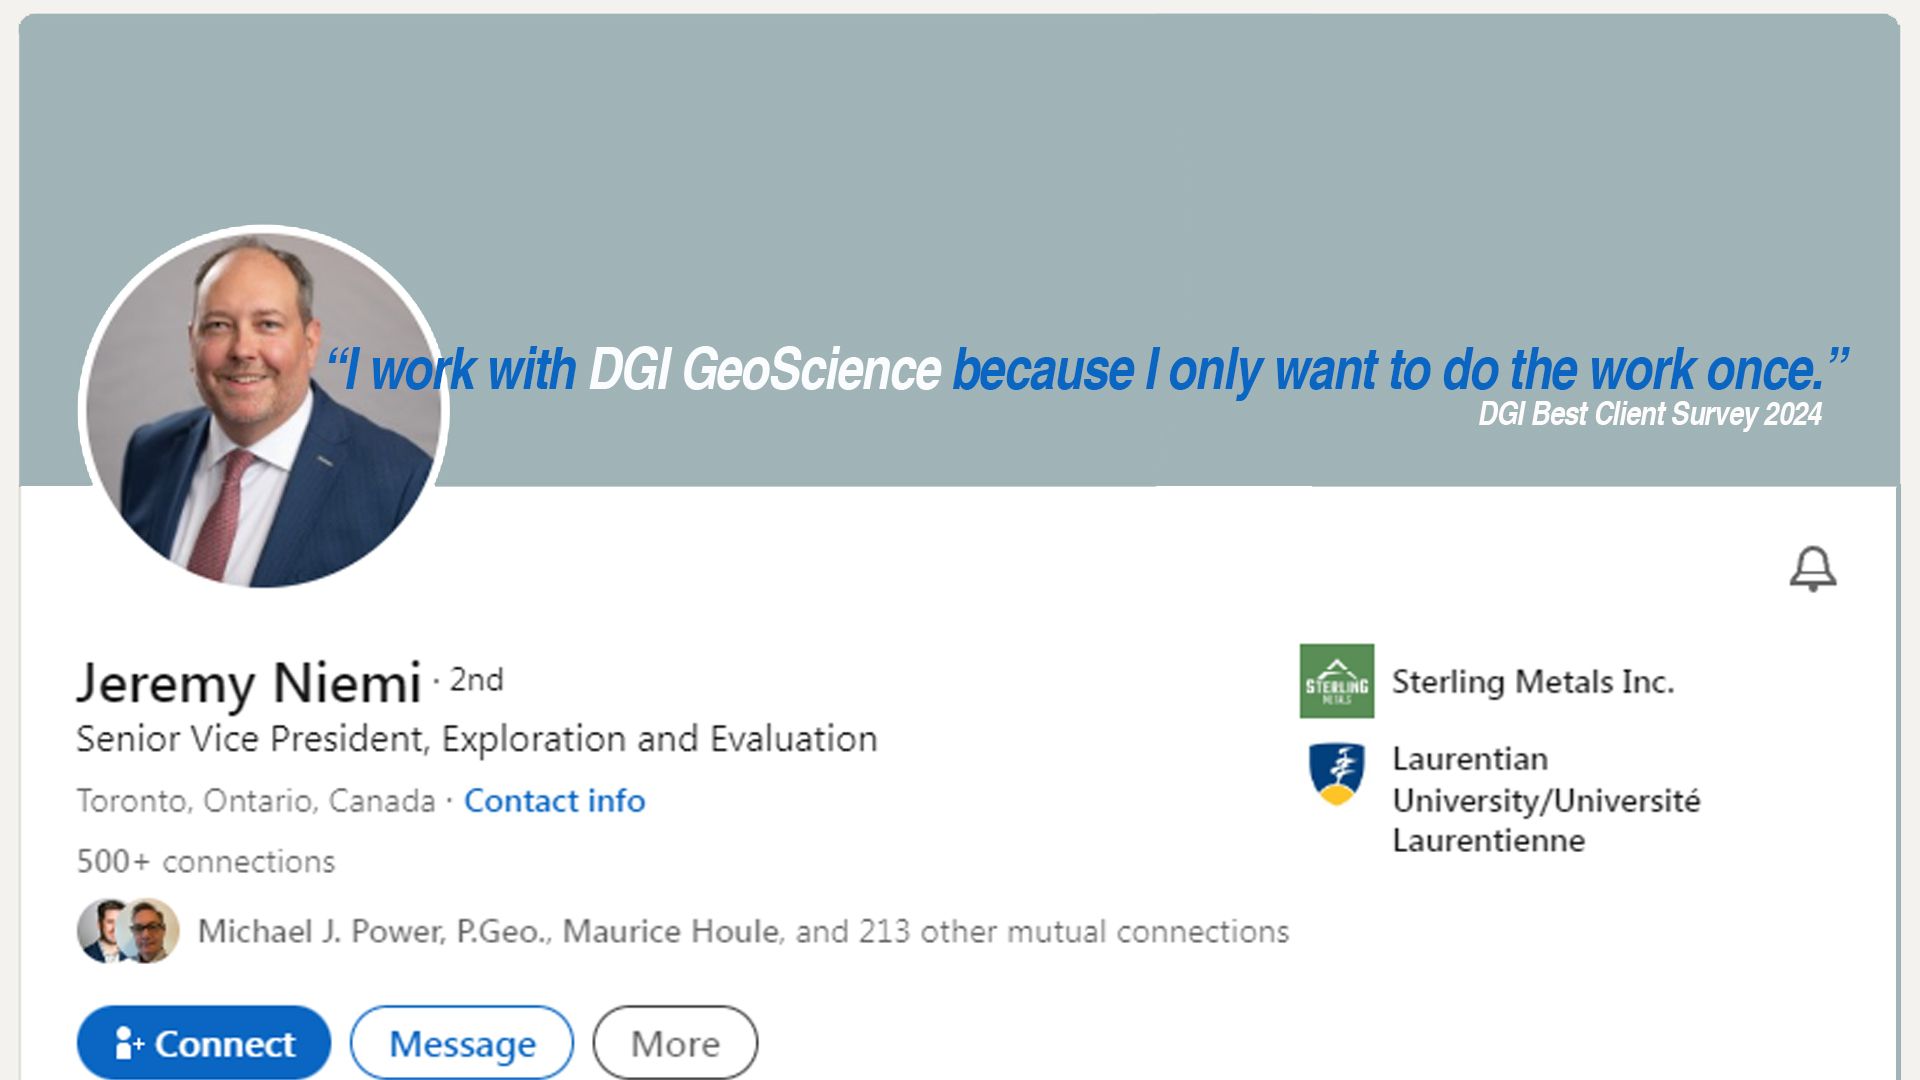Open the More actions dropdown
The image size is (1920, 1080).
tap(675, 1043)
